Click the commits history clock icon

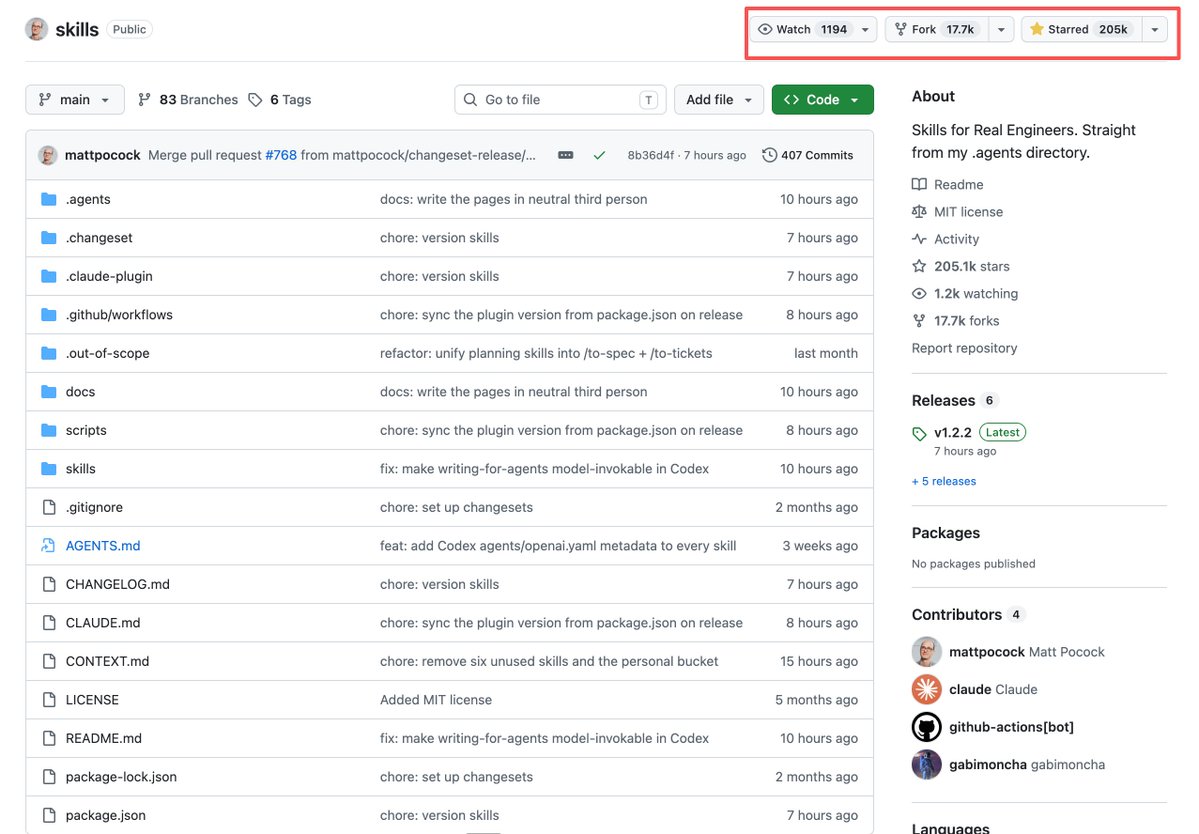pos(769,155)
